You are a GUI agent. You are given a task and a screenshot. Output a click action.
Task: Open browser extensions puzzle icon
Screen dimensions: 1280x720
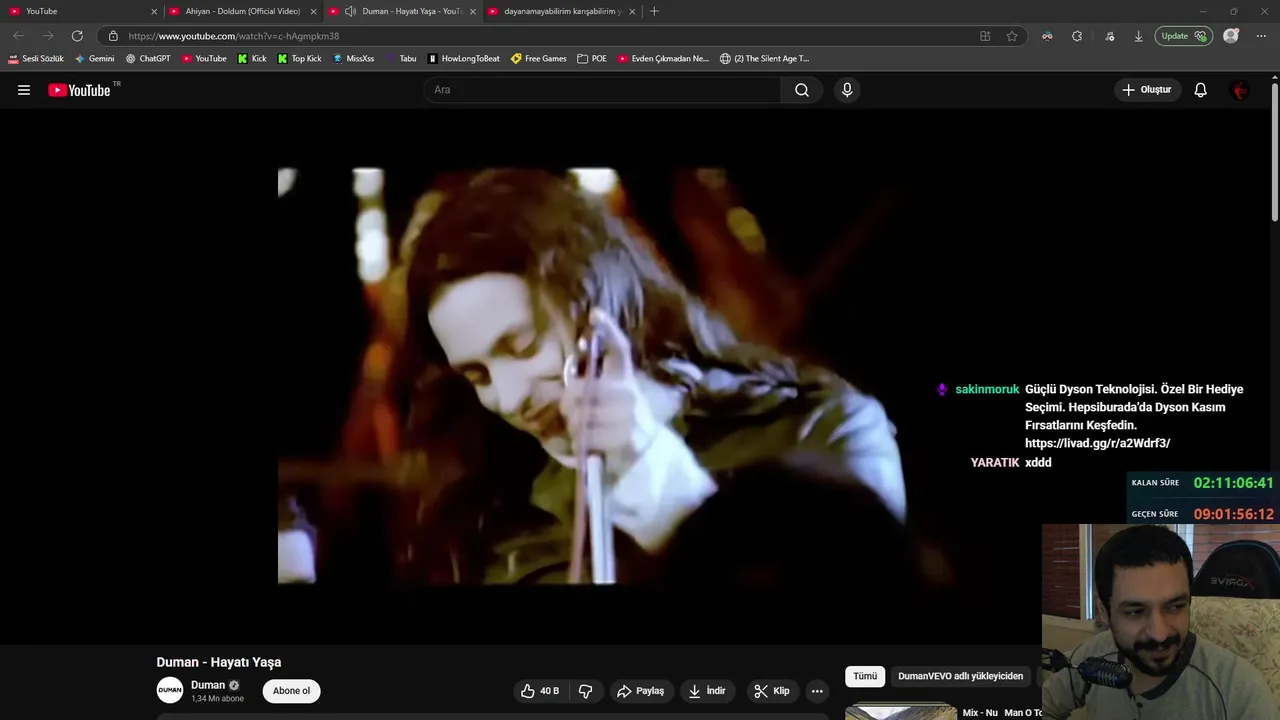click(x=1077, y=36)
